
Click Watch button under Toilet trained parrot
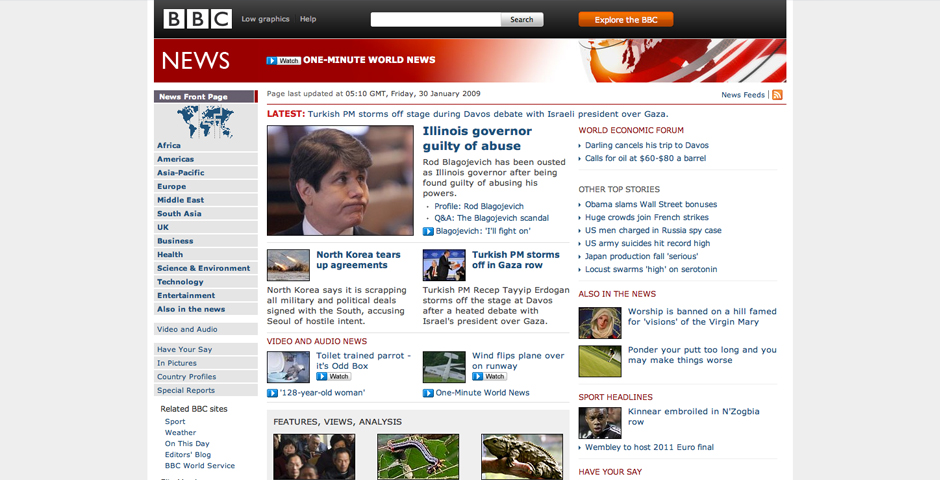pos(333,376)
